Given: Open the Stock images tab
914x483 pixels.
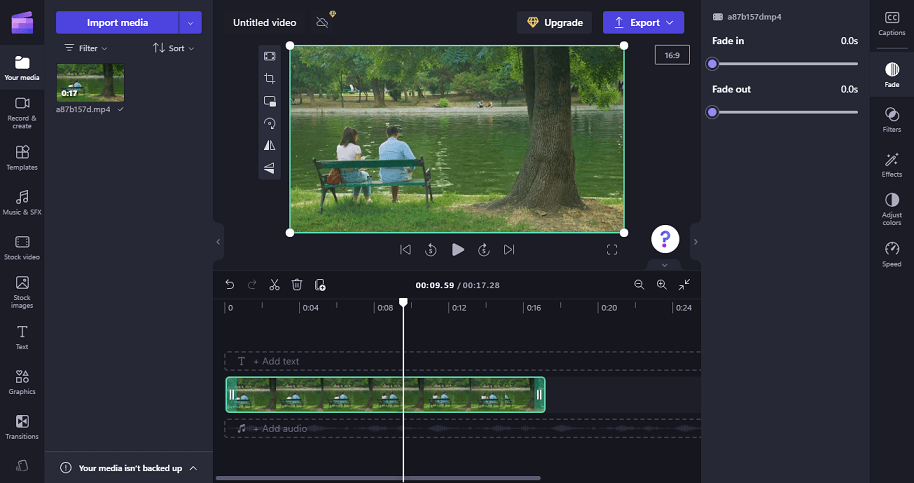Looking at the screenshot, I should click(x=22, y=292).
